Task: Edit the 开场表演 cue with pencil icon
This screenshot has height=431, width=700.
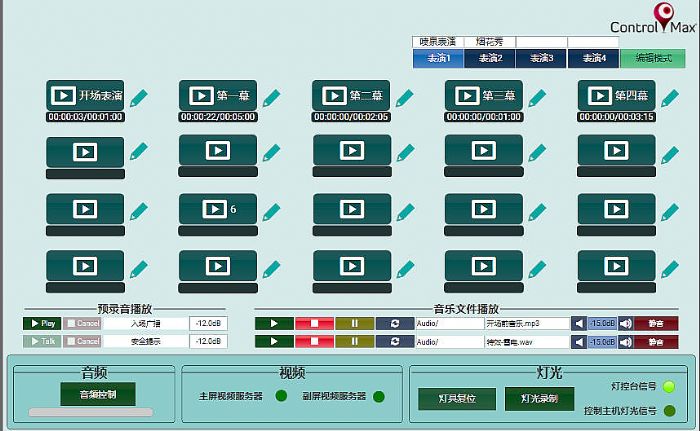Action: pyautogui.click(x=139, y=98)
